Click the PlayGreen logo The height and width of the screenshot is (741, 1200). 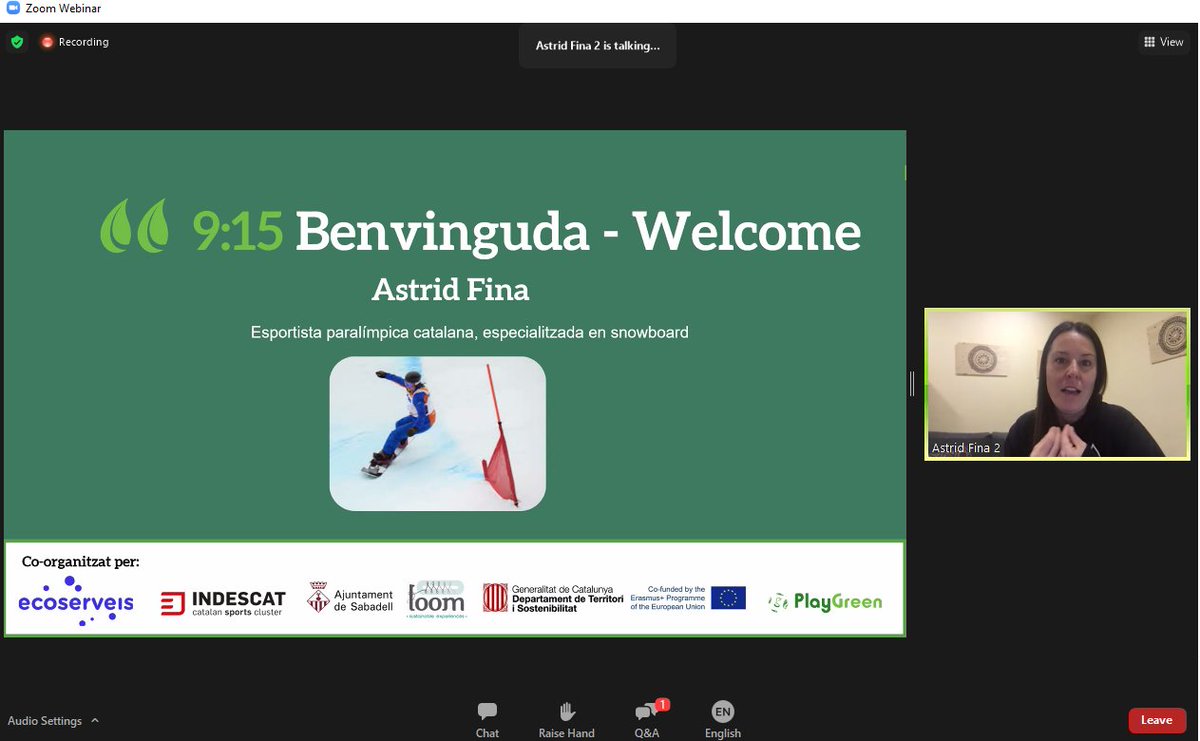pyautogui.click(x=825, y=602)
